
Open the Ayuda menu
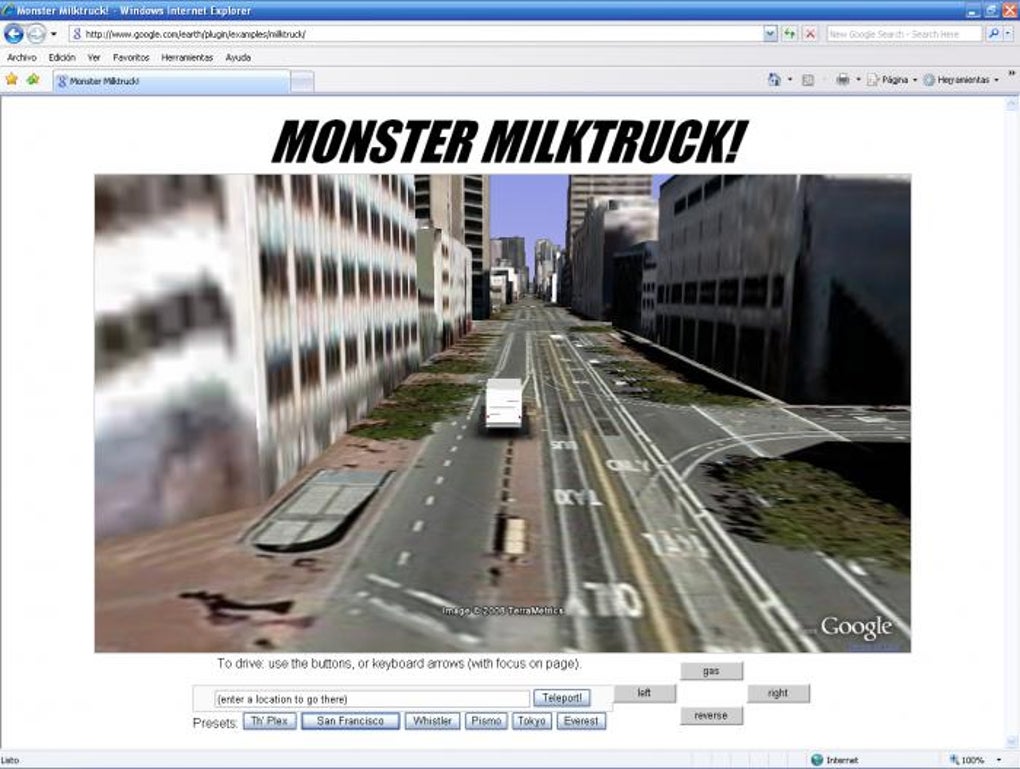[x=238, y=57]
